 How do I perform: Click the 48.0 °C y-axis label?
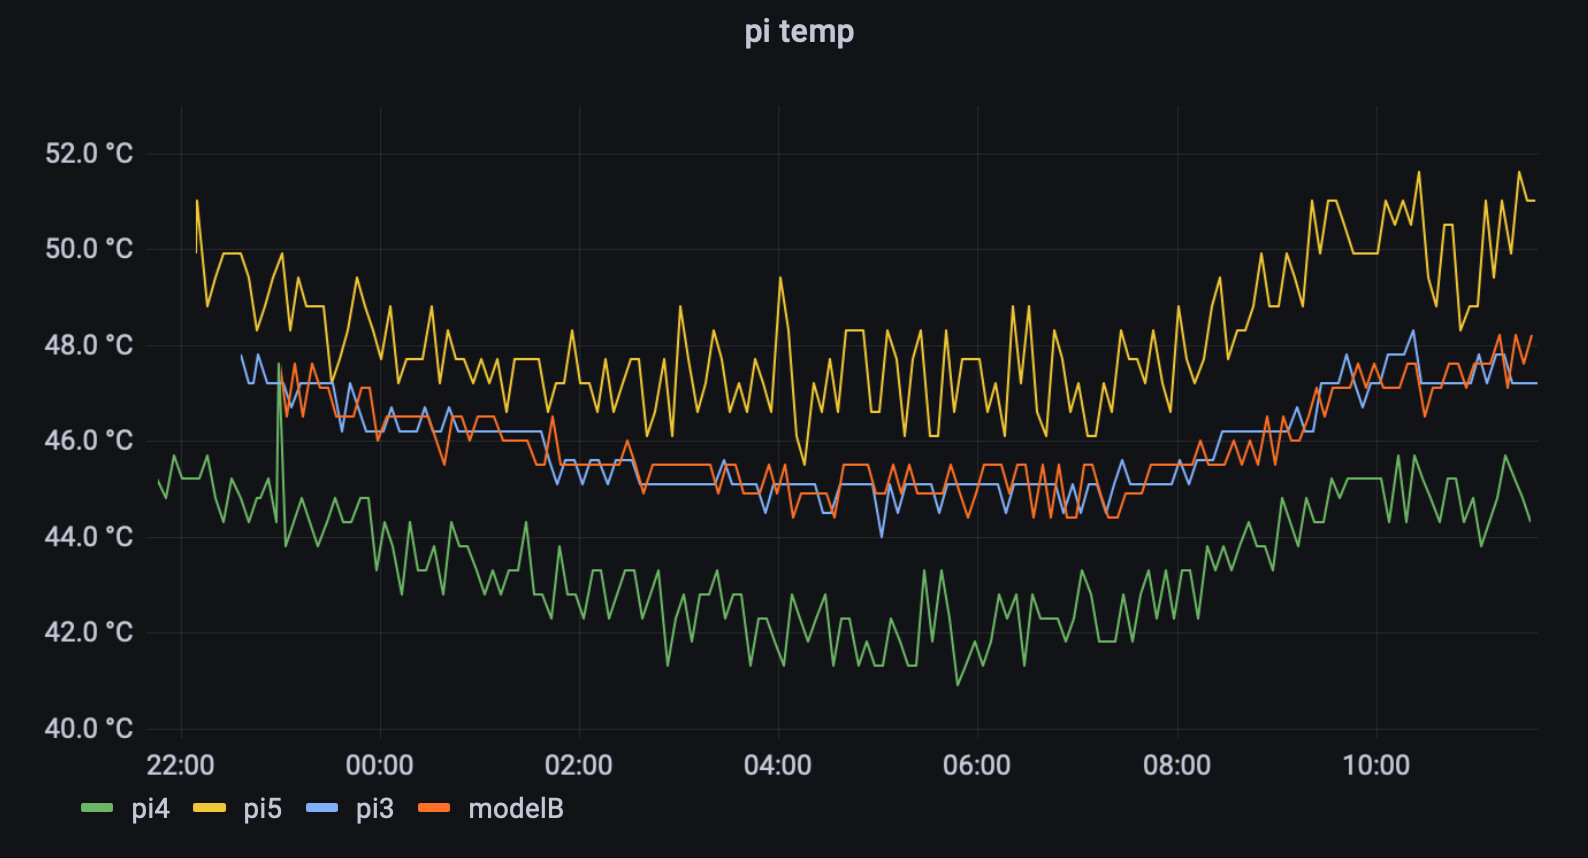tap(89, 345)
